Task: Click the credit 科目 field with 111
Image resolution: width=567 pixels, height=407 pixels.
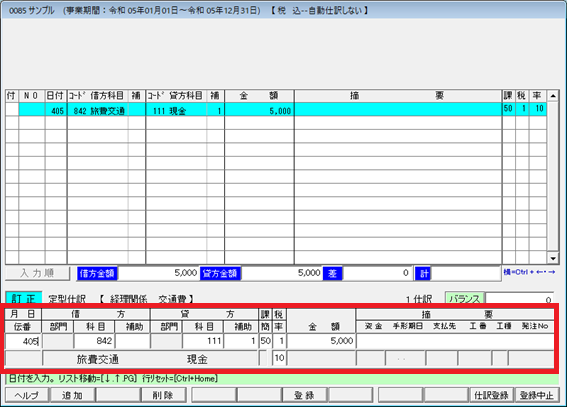Action: [x=203, y=341]
